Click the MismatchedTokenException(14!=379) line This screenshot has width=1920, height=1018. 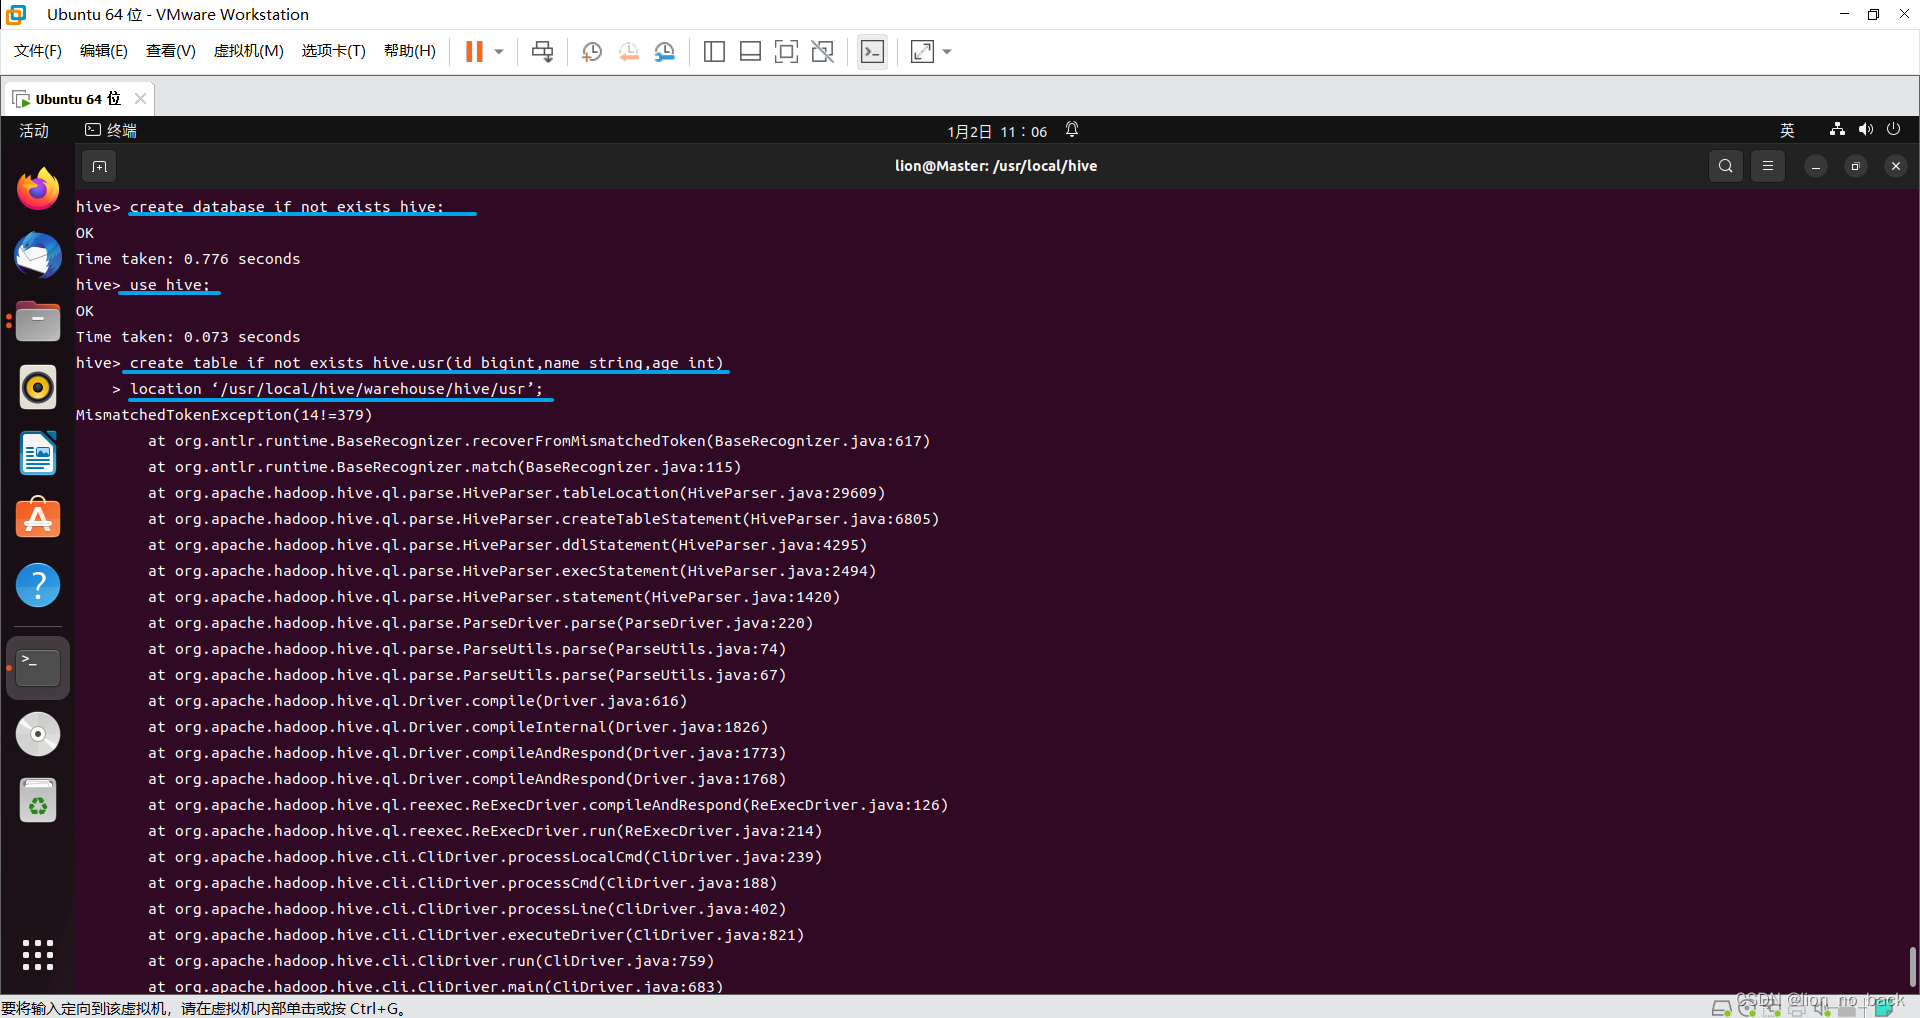pos(224,415)
